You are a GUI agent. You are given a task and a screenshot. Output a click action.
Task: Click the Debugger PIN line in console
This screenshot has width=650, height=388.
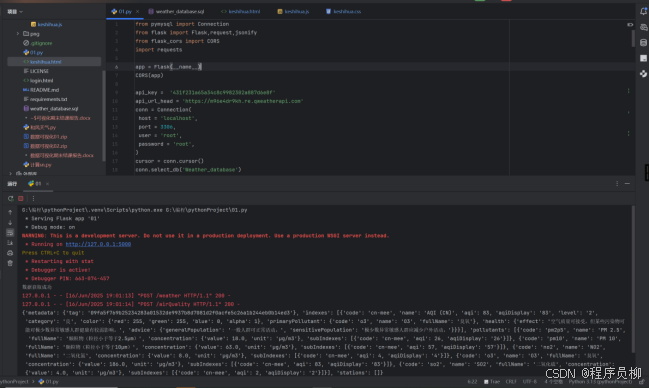pos(67,279)
